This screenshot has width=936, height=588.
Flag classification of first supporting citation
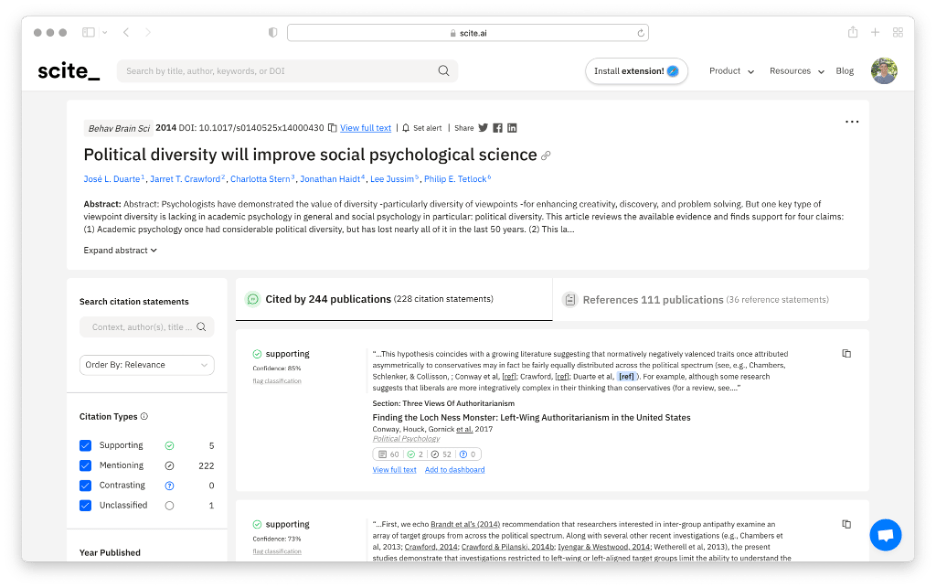[277, 381]
